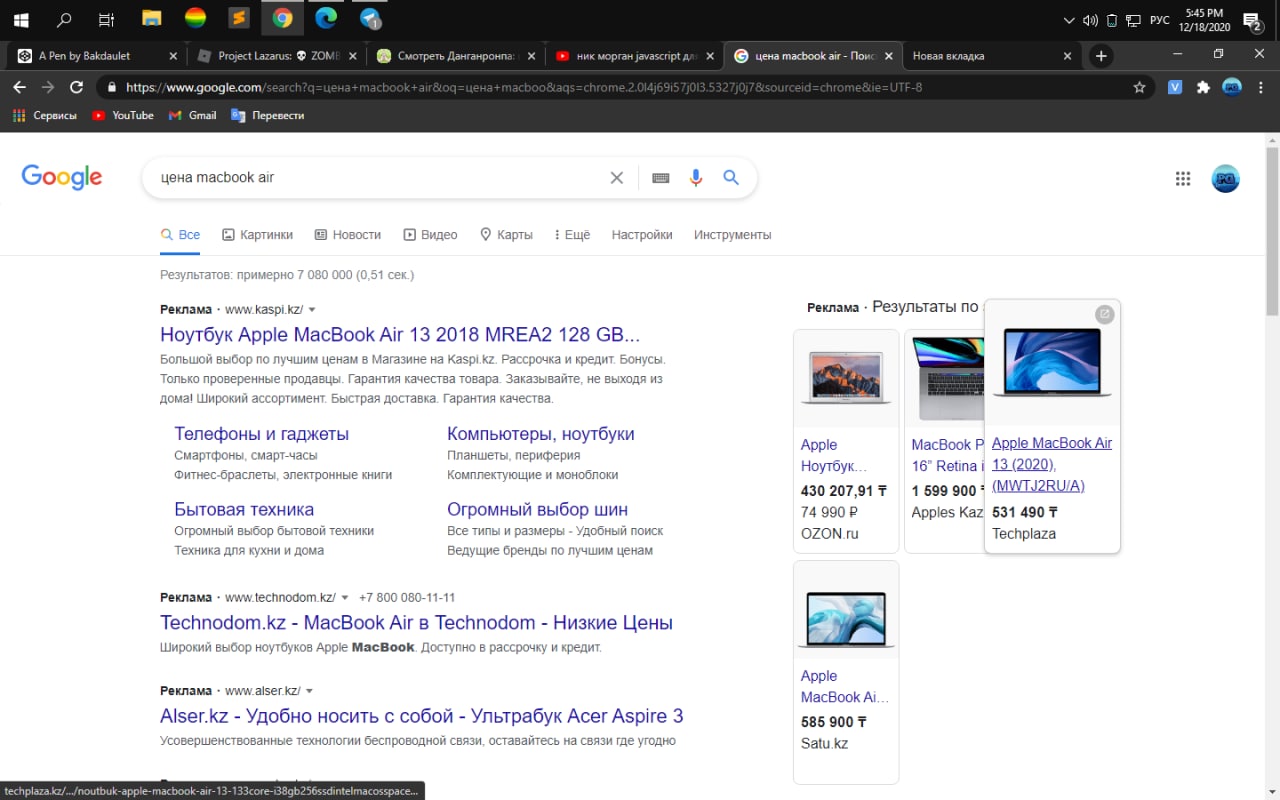Click the РУС keyboard language indicator
Viewport: 1280px width, 800px height.
[x=1159, y=20]
